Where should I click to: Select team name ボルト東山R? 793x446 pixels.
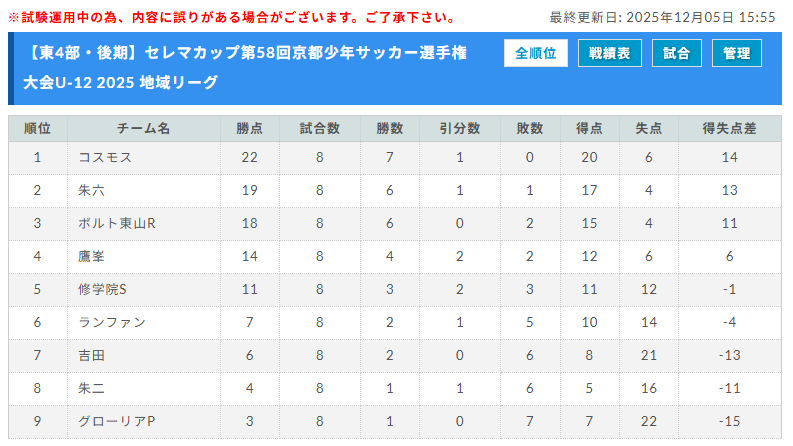tap(116, 223)
